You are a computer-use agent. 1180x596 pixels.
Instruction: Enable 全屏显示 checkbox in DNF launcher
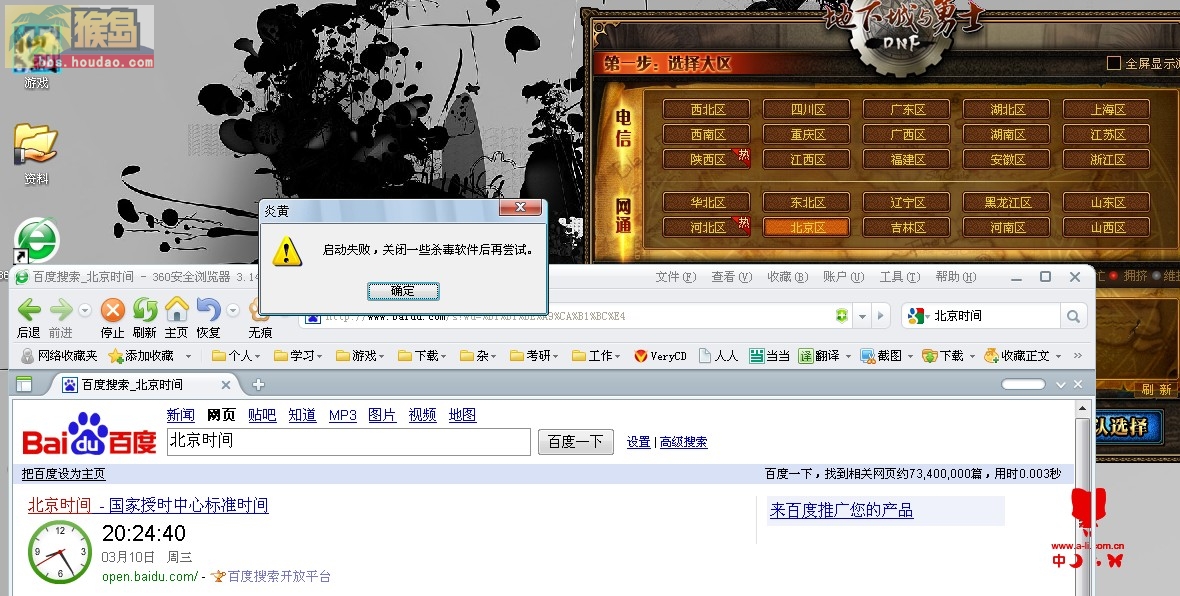(1114, 63)
